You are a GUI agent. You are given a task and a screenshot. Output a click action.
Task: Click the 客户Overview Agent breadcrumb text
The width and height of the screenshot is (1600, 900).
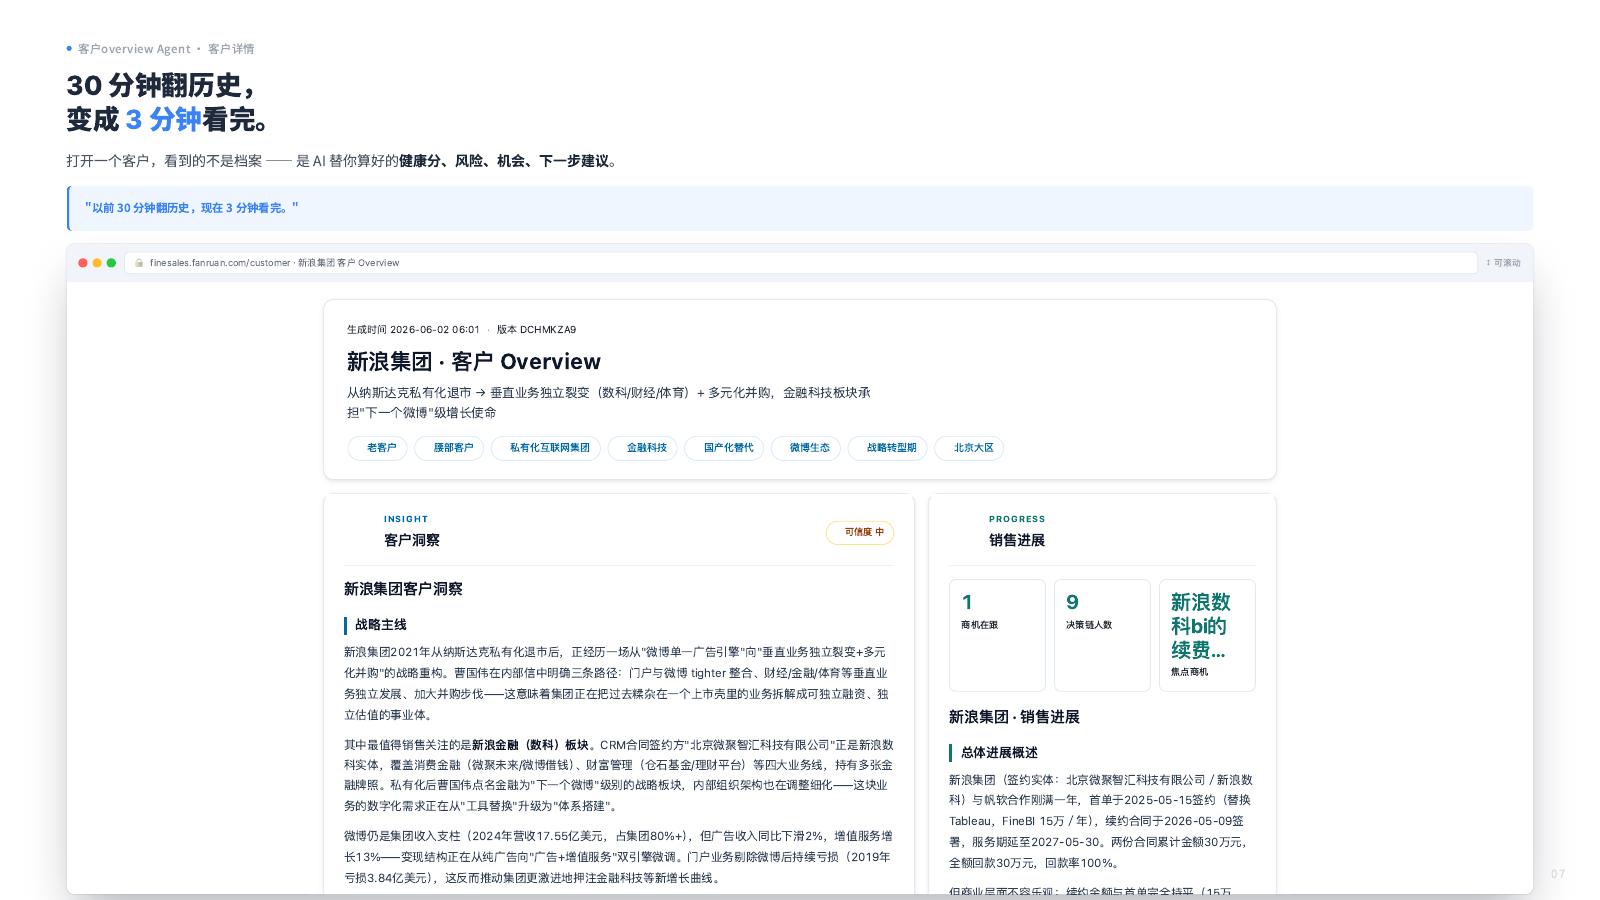point(134,49)
